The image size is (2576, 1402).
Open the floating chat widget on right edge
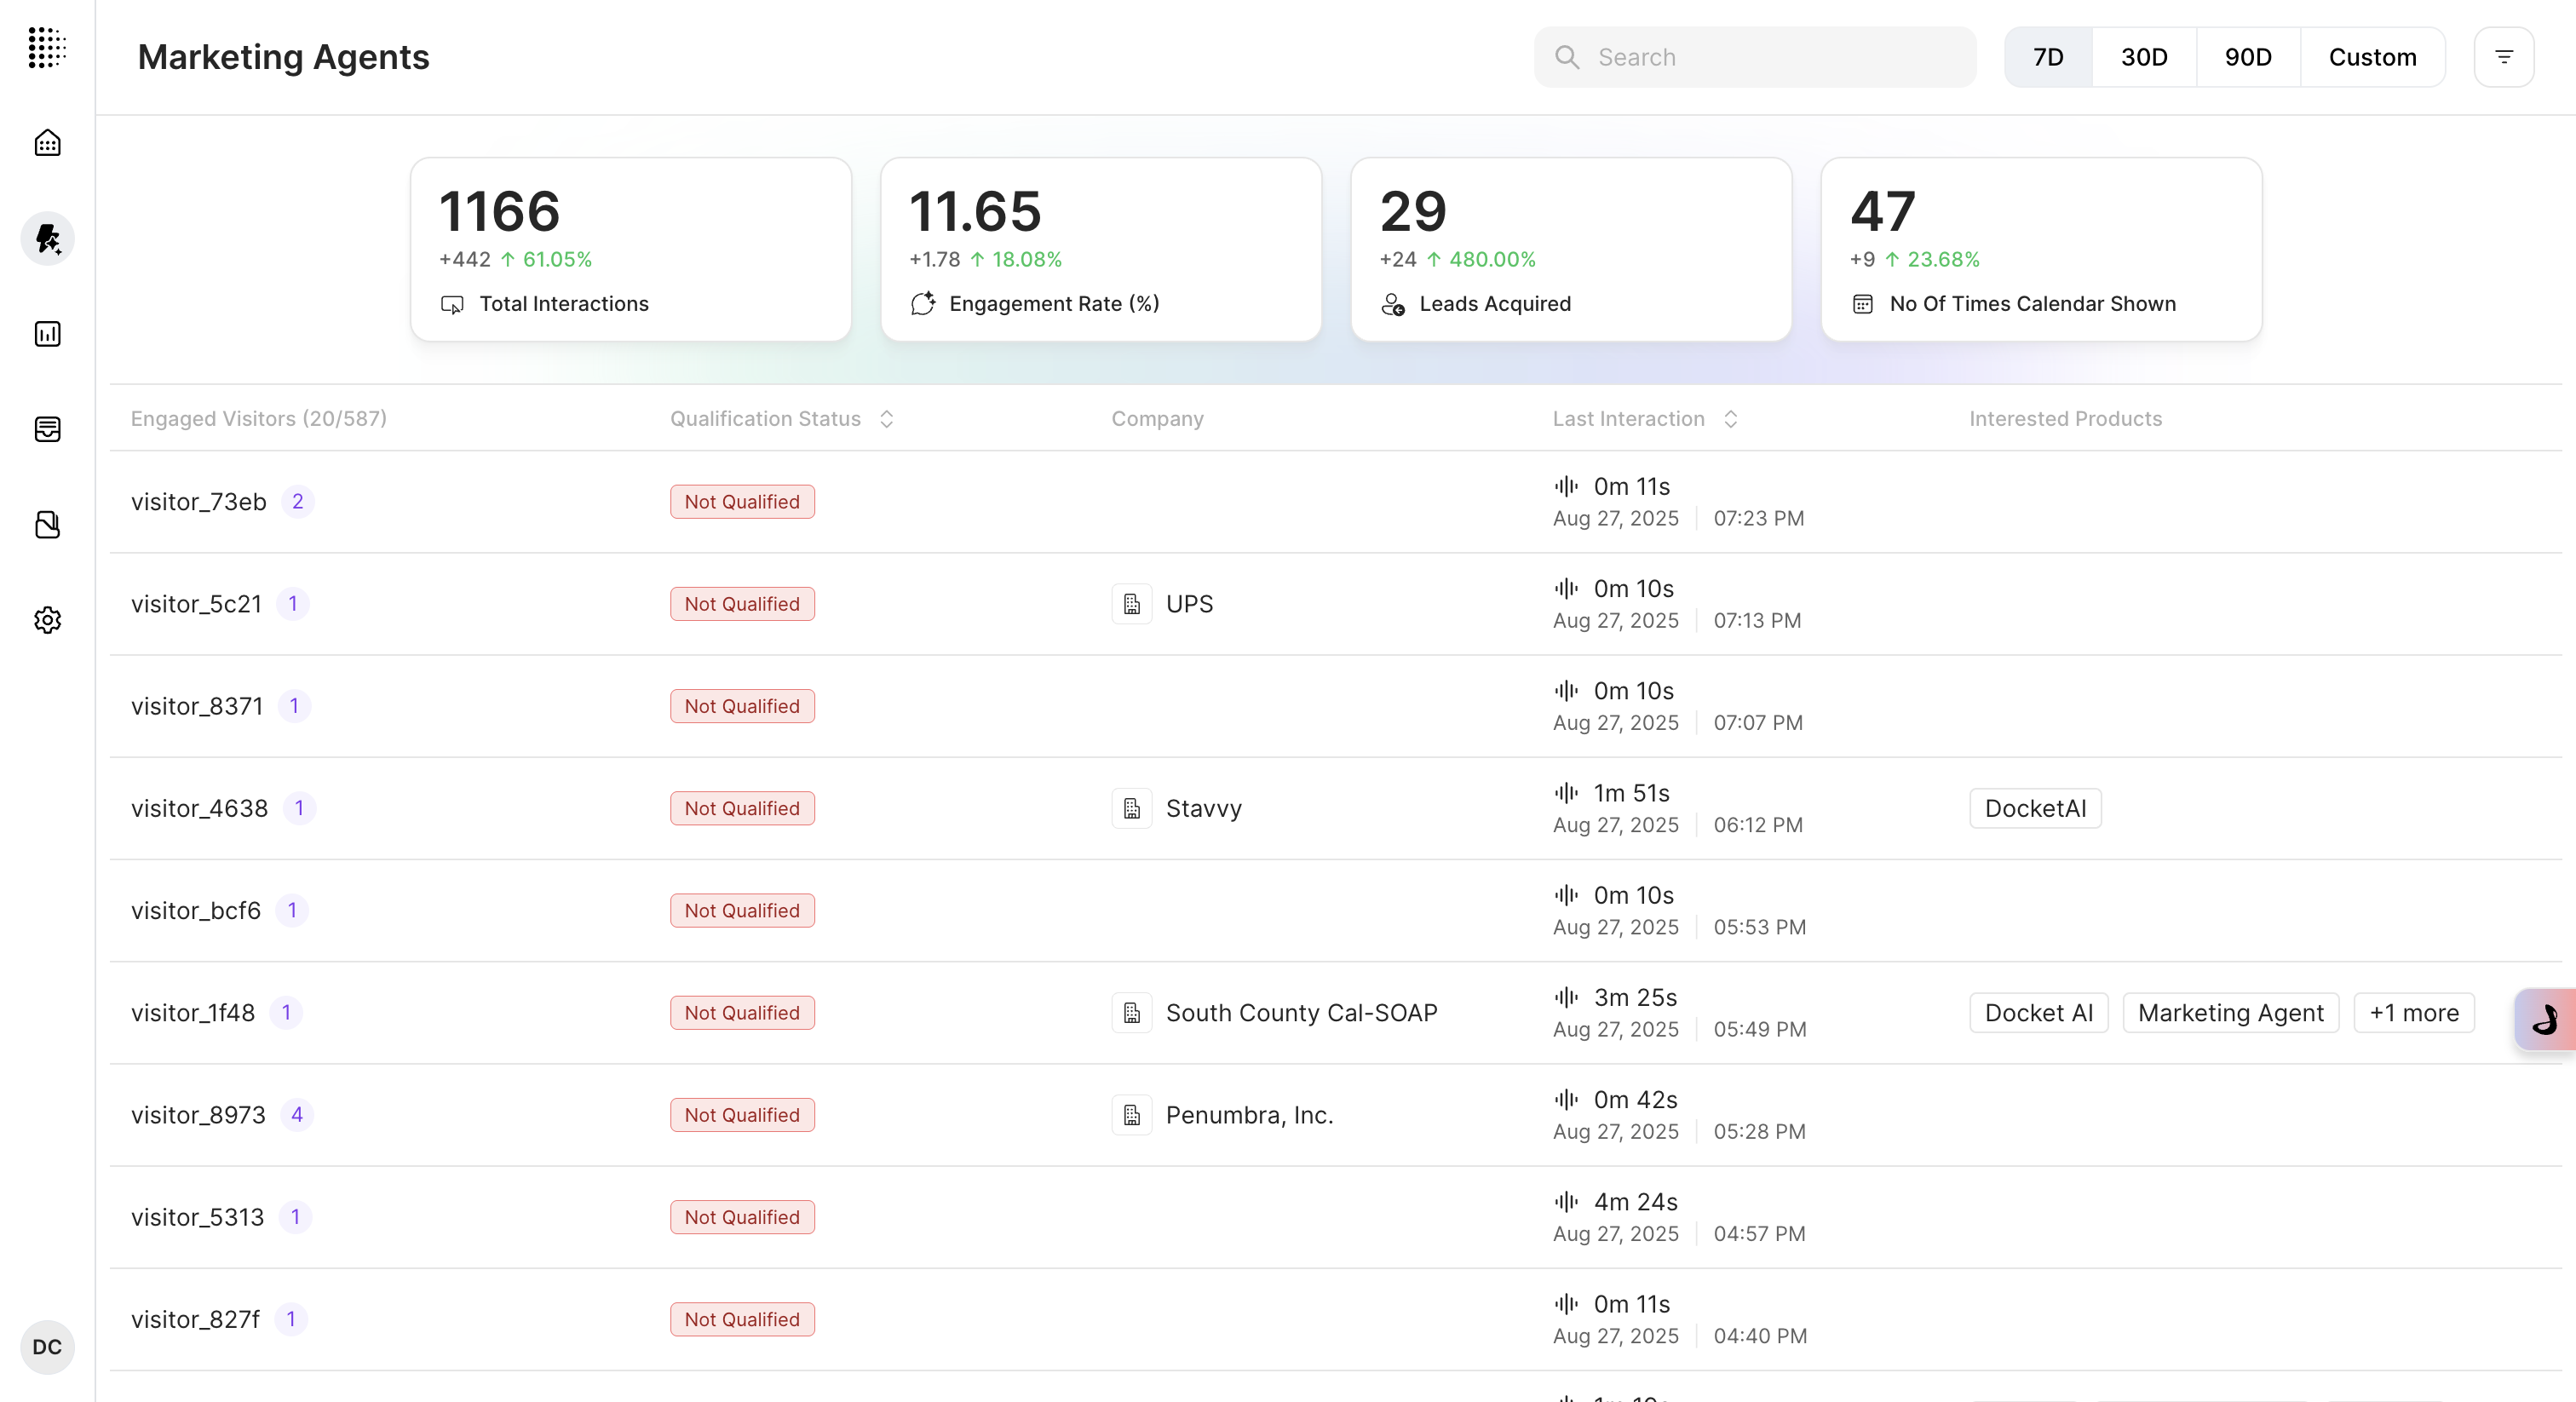click(2544, 1019)
